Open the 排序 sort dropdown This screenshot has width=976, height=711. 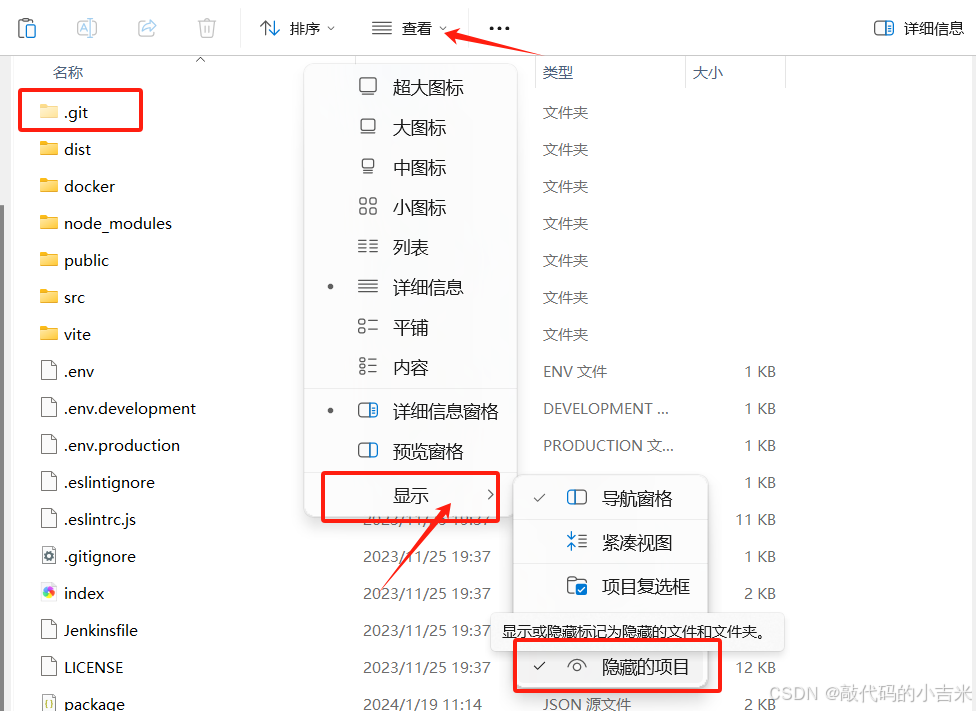298,28
